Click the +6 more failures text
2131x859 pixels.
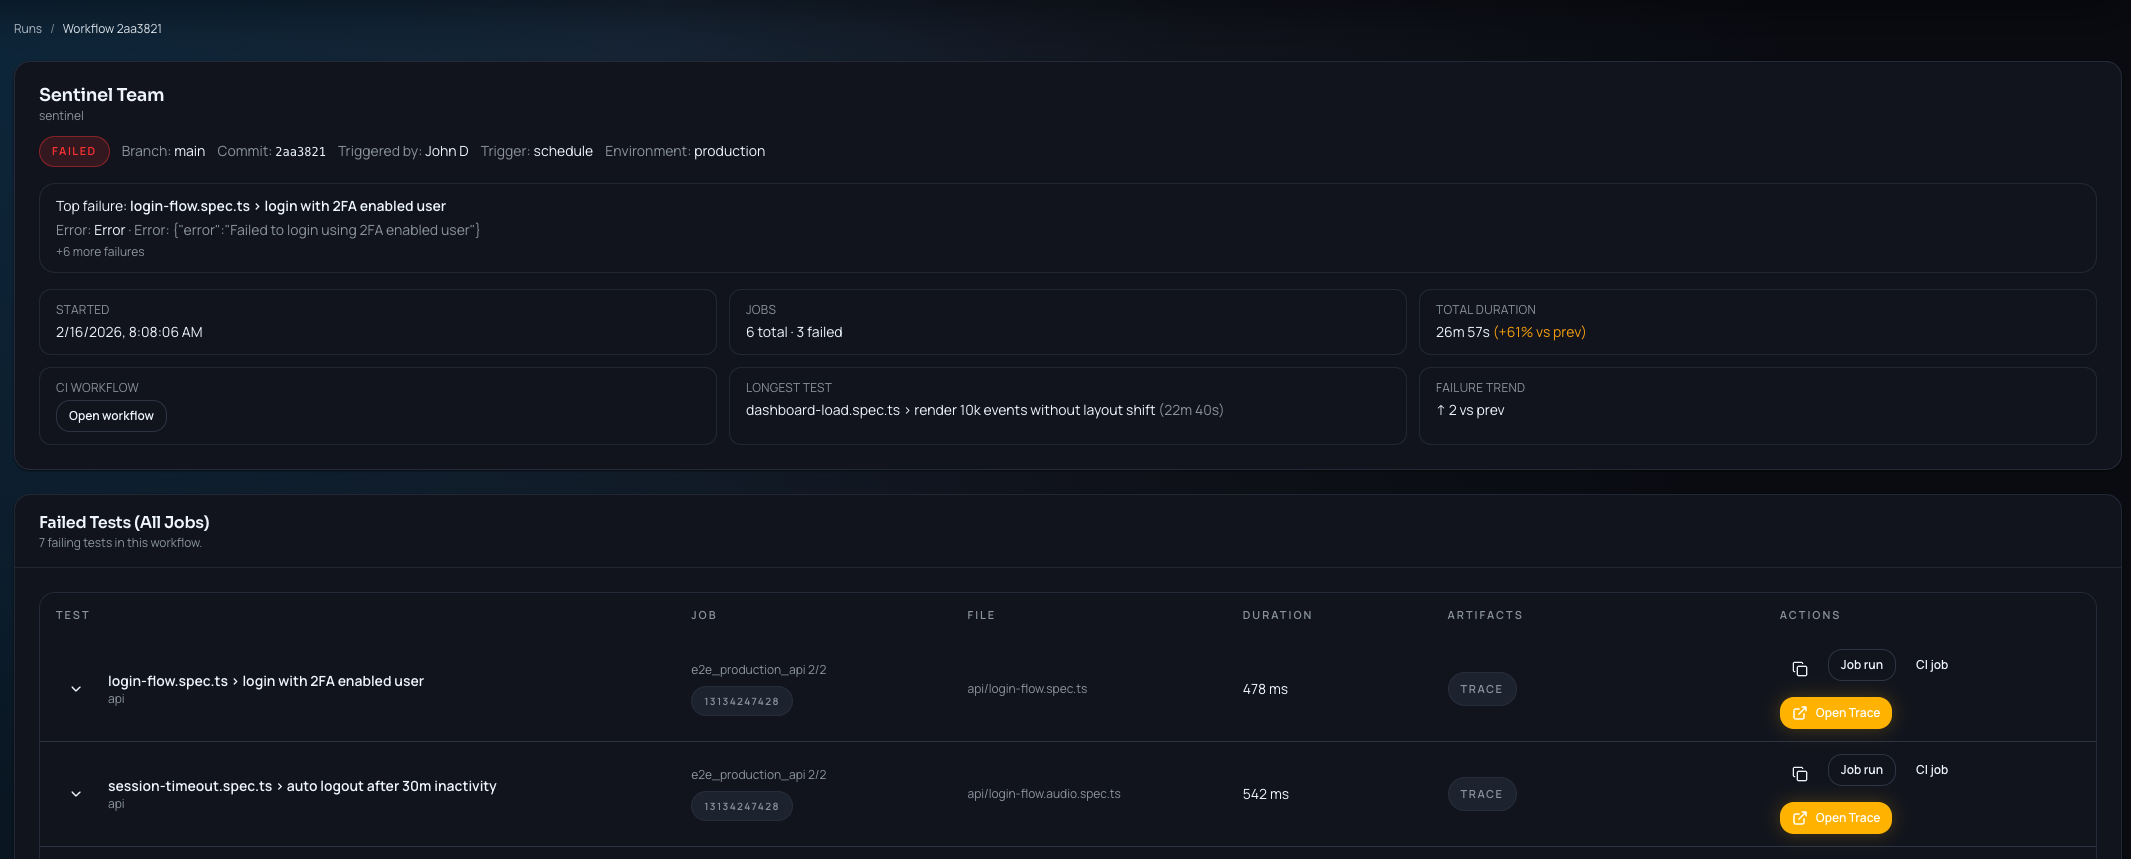coord(100,252)
